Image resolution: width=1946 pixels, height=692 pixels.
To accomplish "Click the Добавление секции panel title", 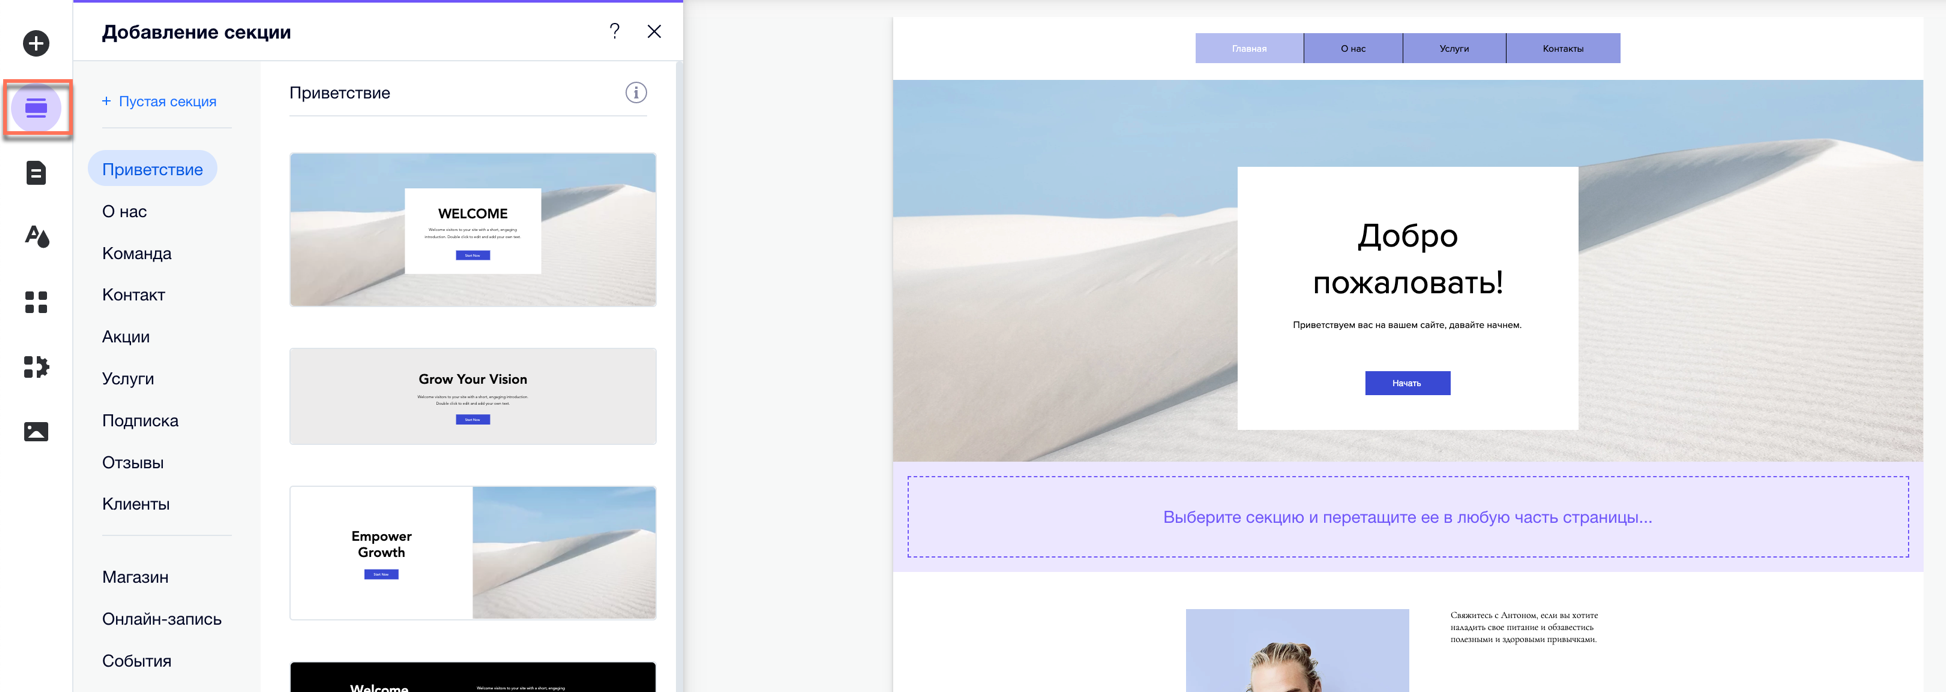I will click(196, 32).
